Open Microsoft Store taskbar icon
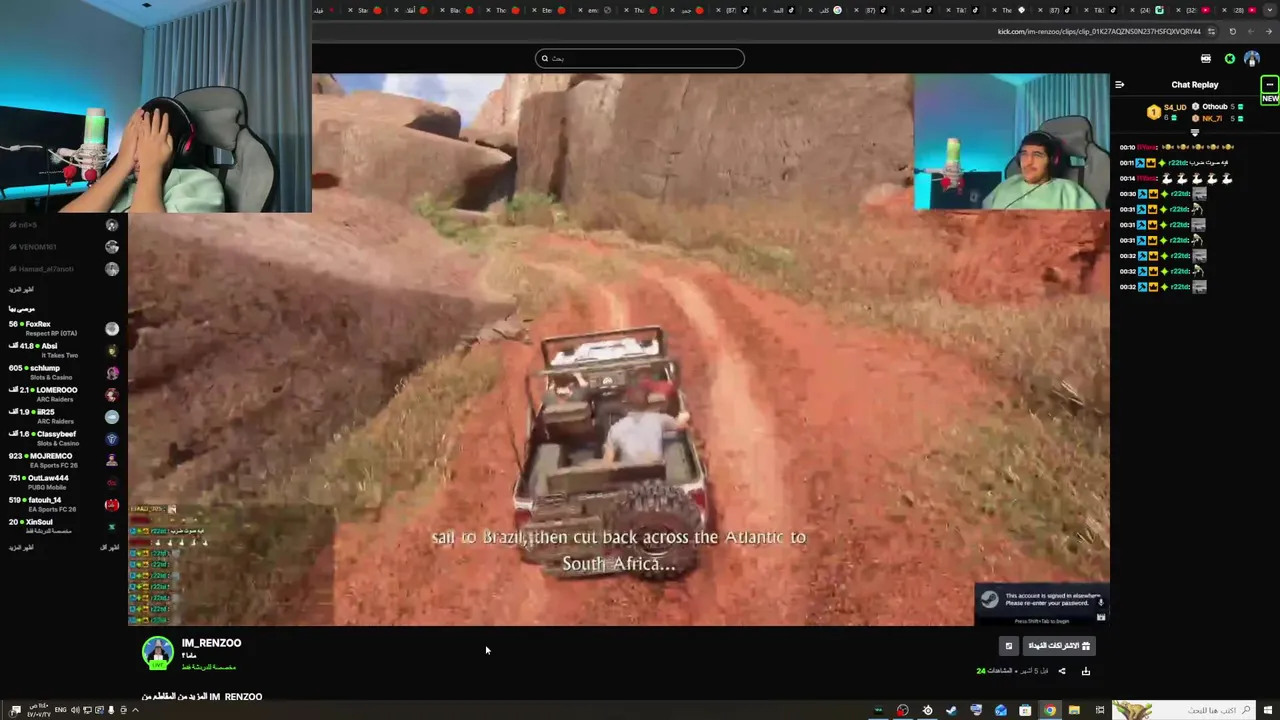The width and height of the screenshot is (1280, 720). (x=1025, y=710)
